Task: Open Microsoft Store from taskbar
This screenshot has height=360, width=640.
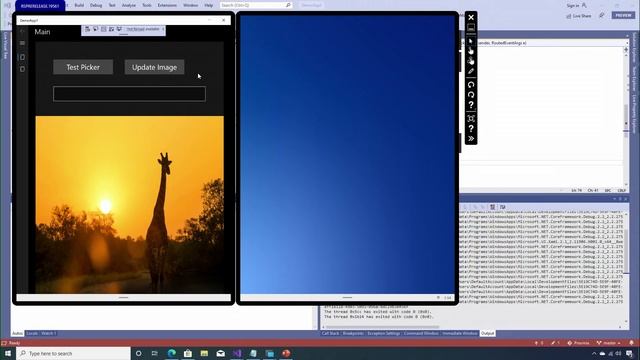Action: point(188,353)
